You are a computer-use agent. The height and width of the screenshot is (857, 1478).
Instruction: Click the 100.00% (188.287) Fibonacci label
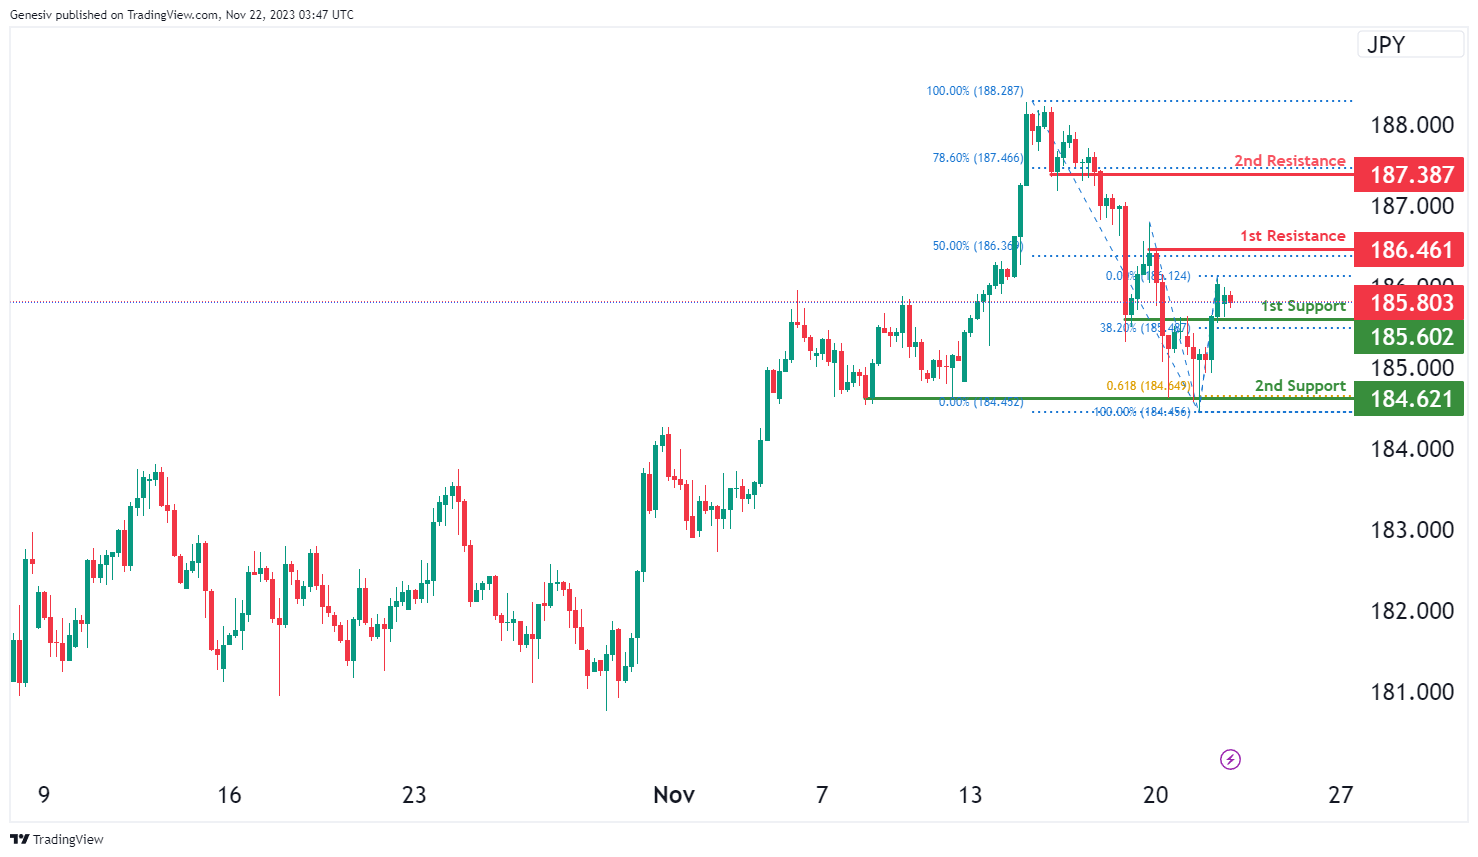pos(974,91)
